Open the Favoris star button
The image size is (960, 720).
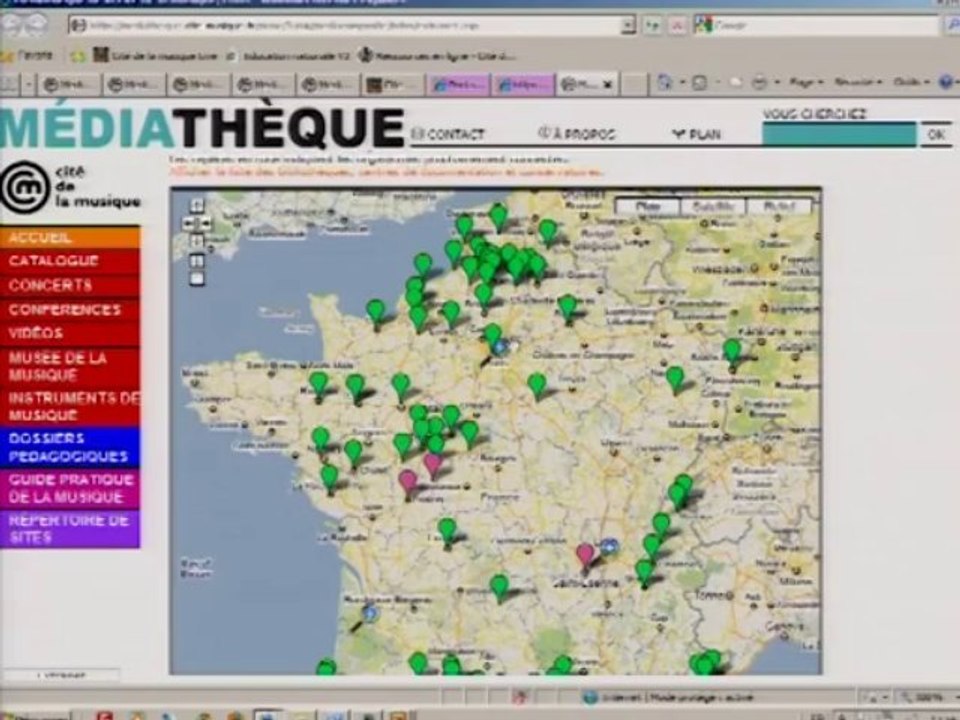[28, 56]
